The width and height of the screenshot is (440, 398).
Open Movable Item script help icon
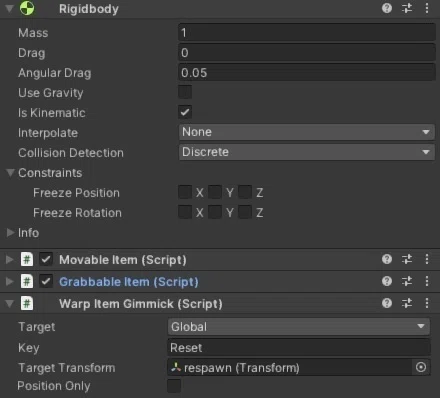(387, 259)
